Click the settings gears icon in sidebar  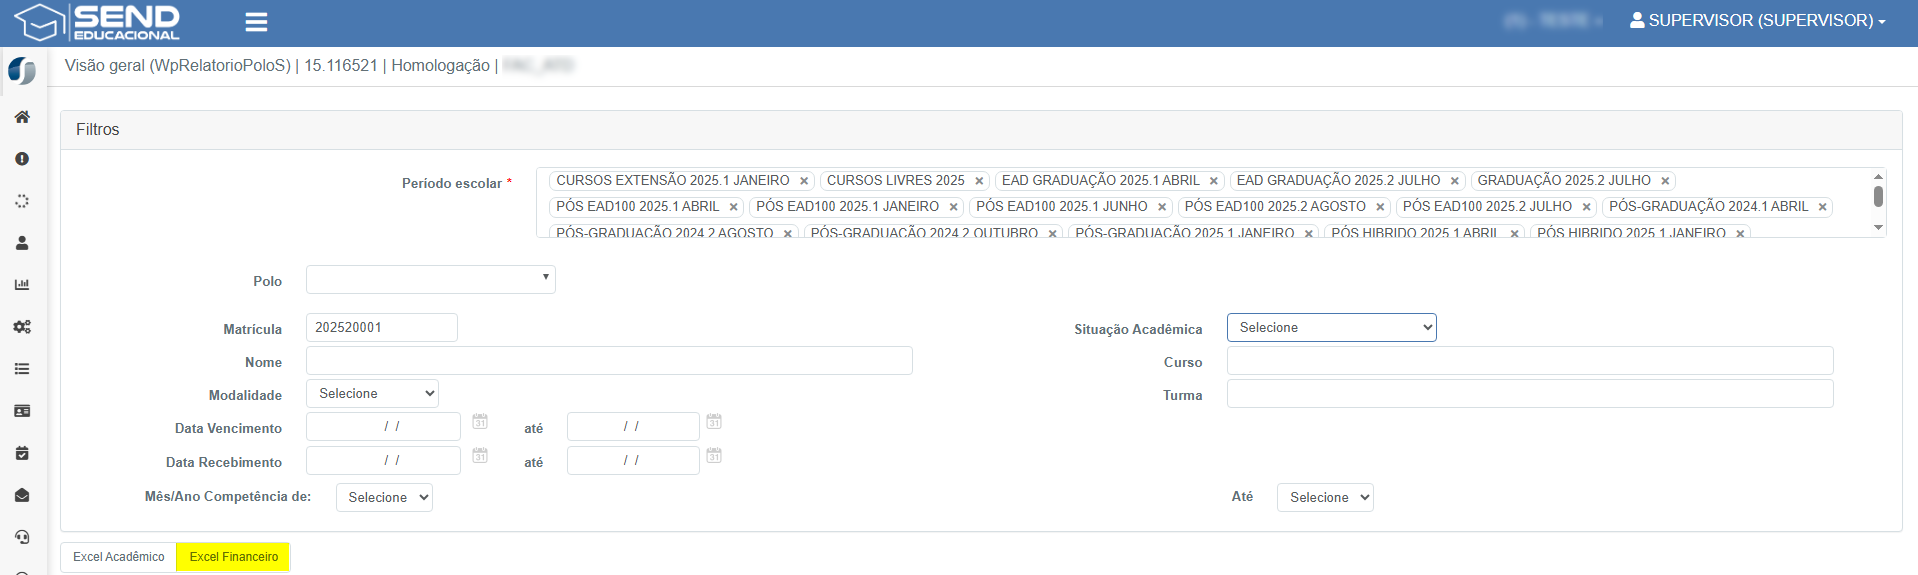pos(22,327)
